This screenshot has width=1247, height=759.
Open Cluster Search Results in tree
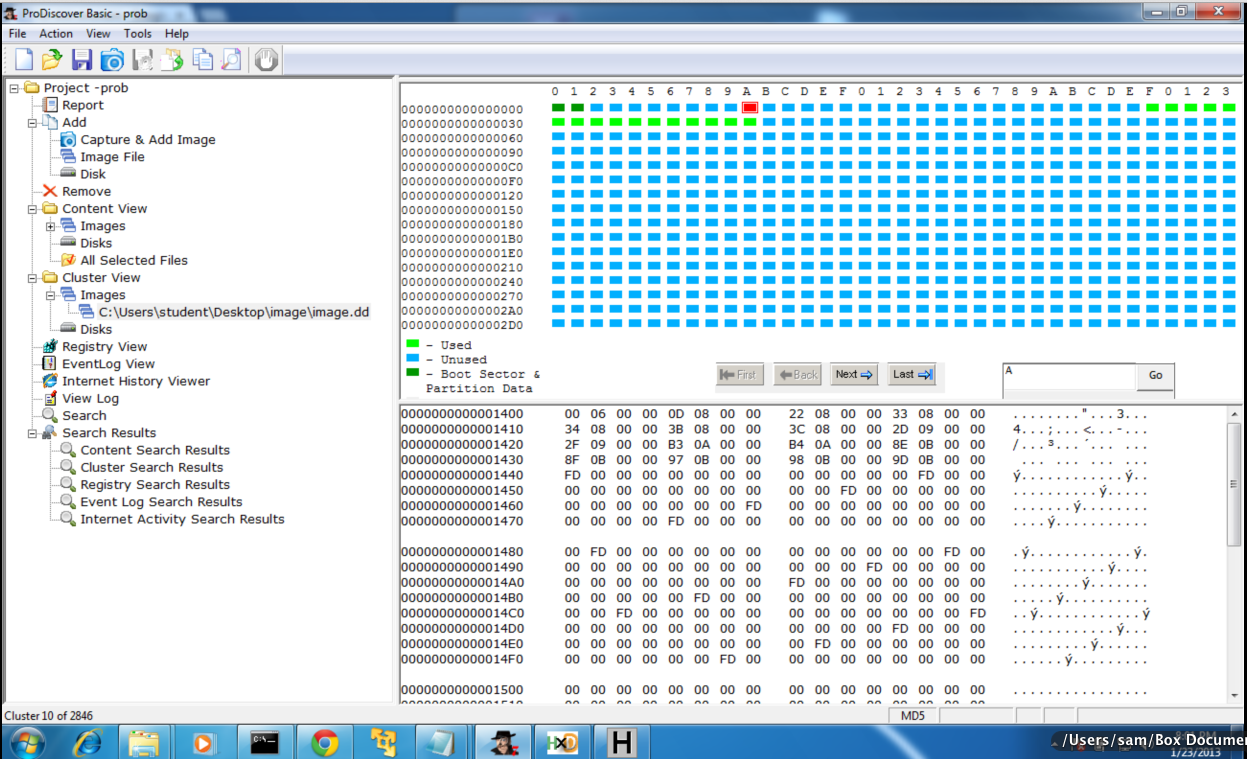(152, 467)
